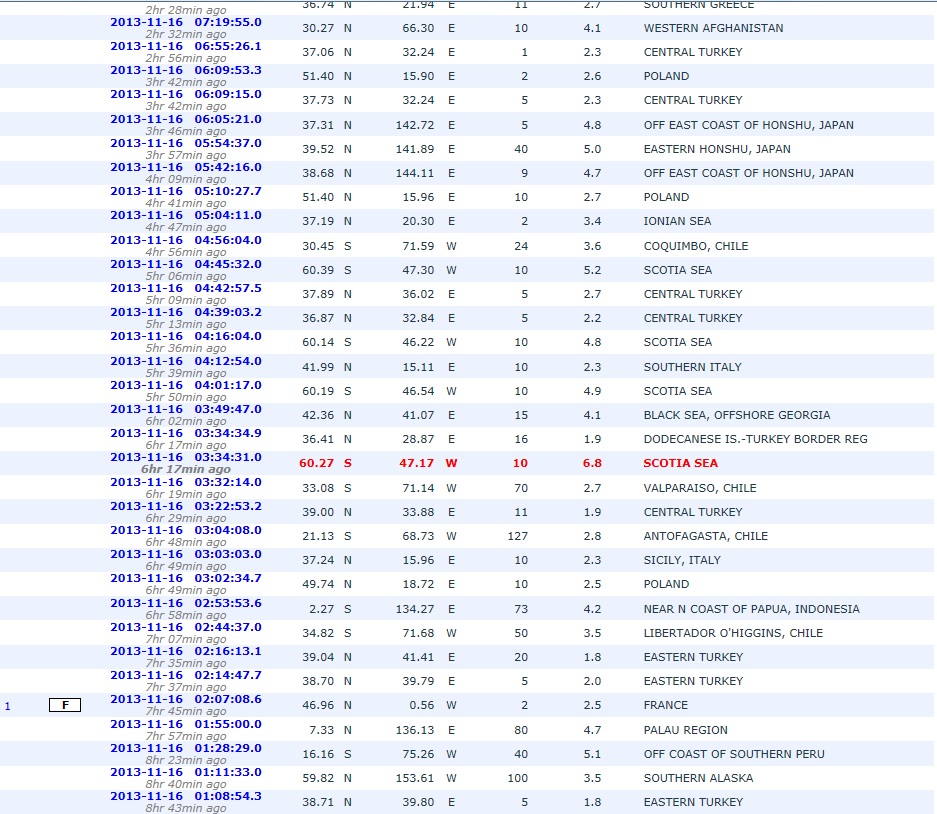
Task: Open earthquake 2013-11-16 06:09:53.3 Poland
Action: [186, 70]
